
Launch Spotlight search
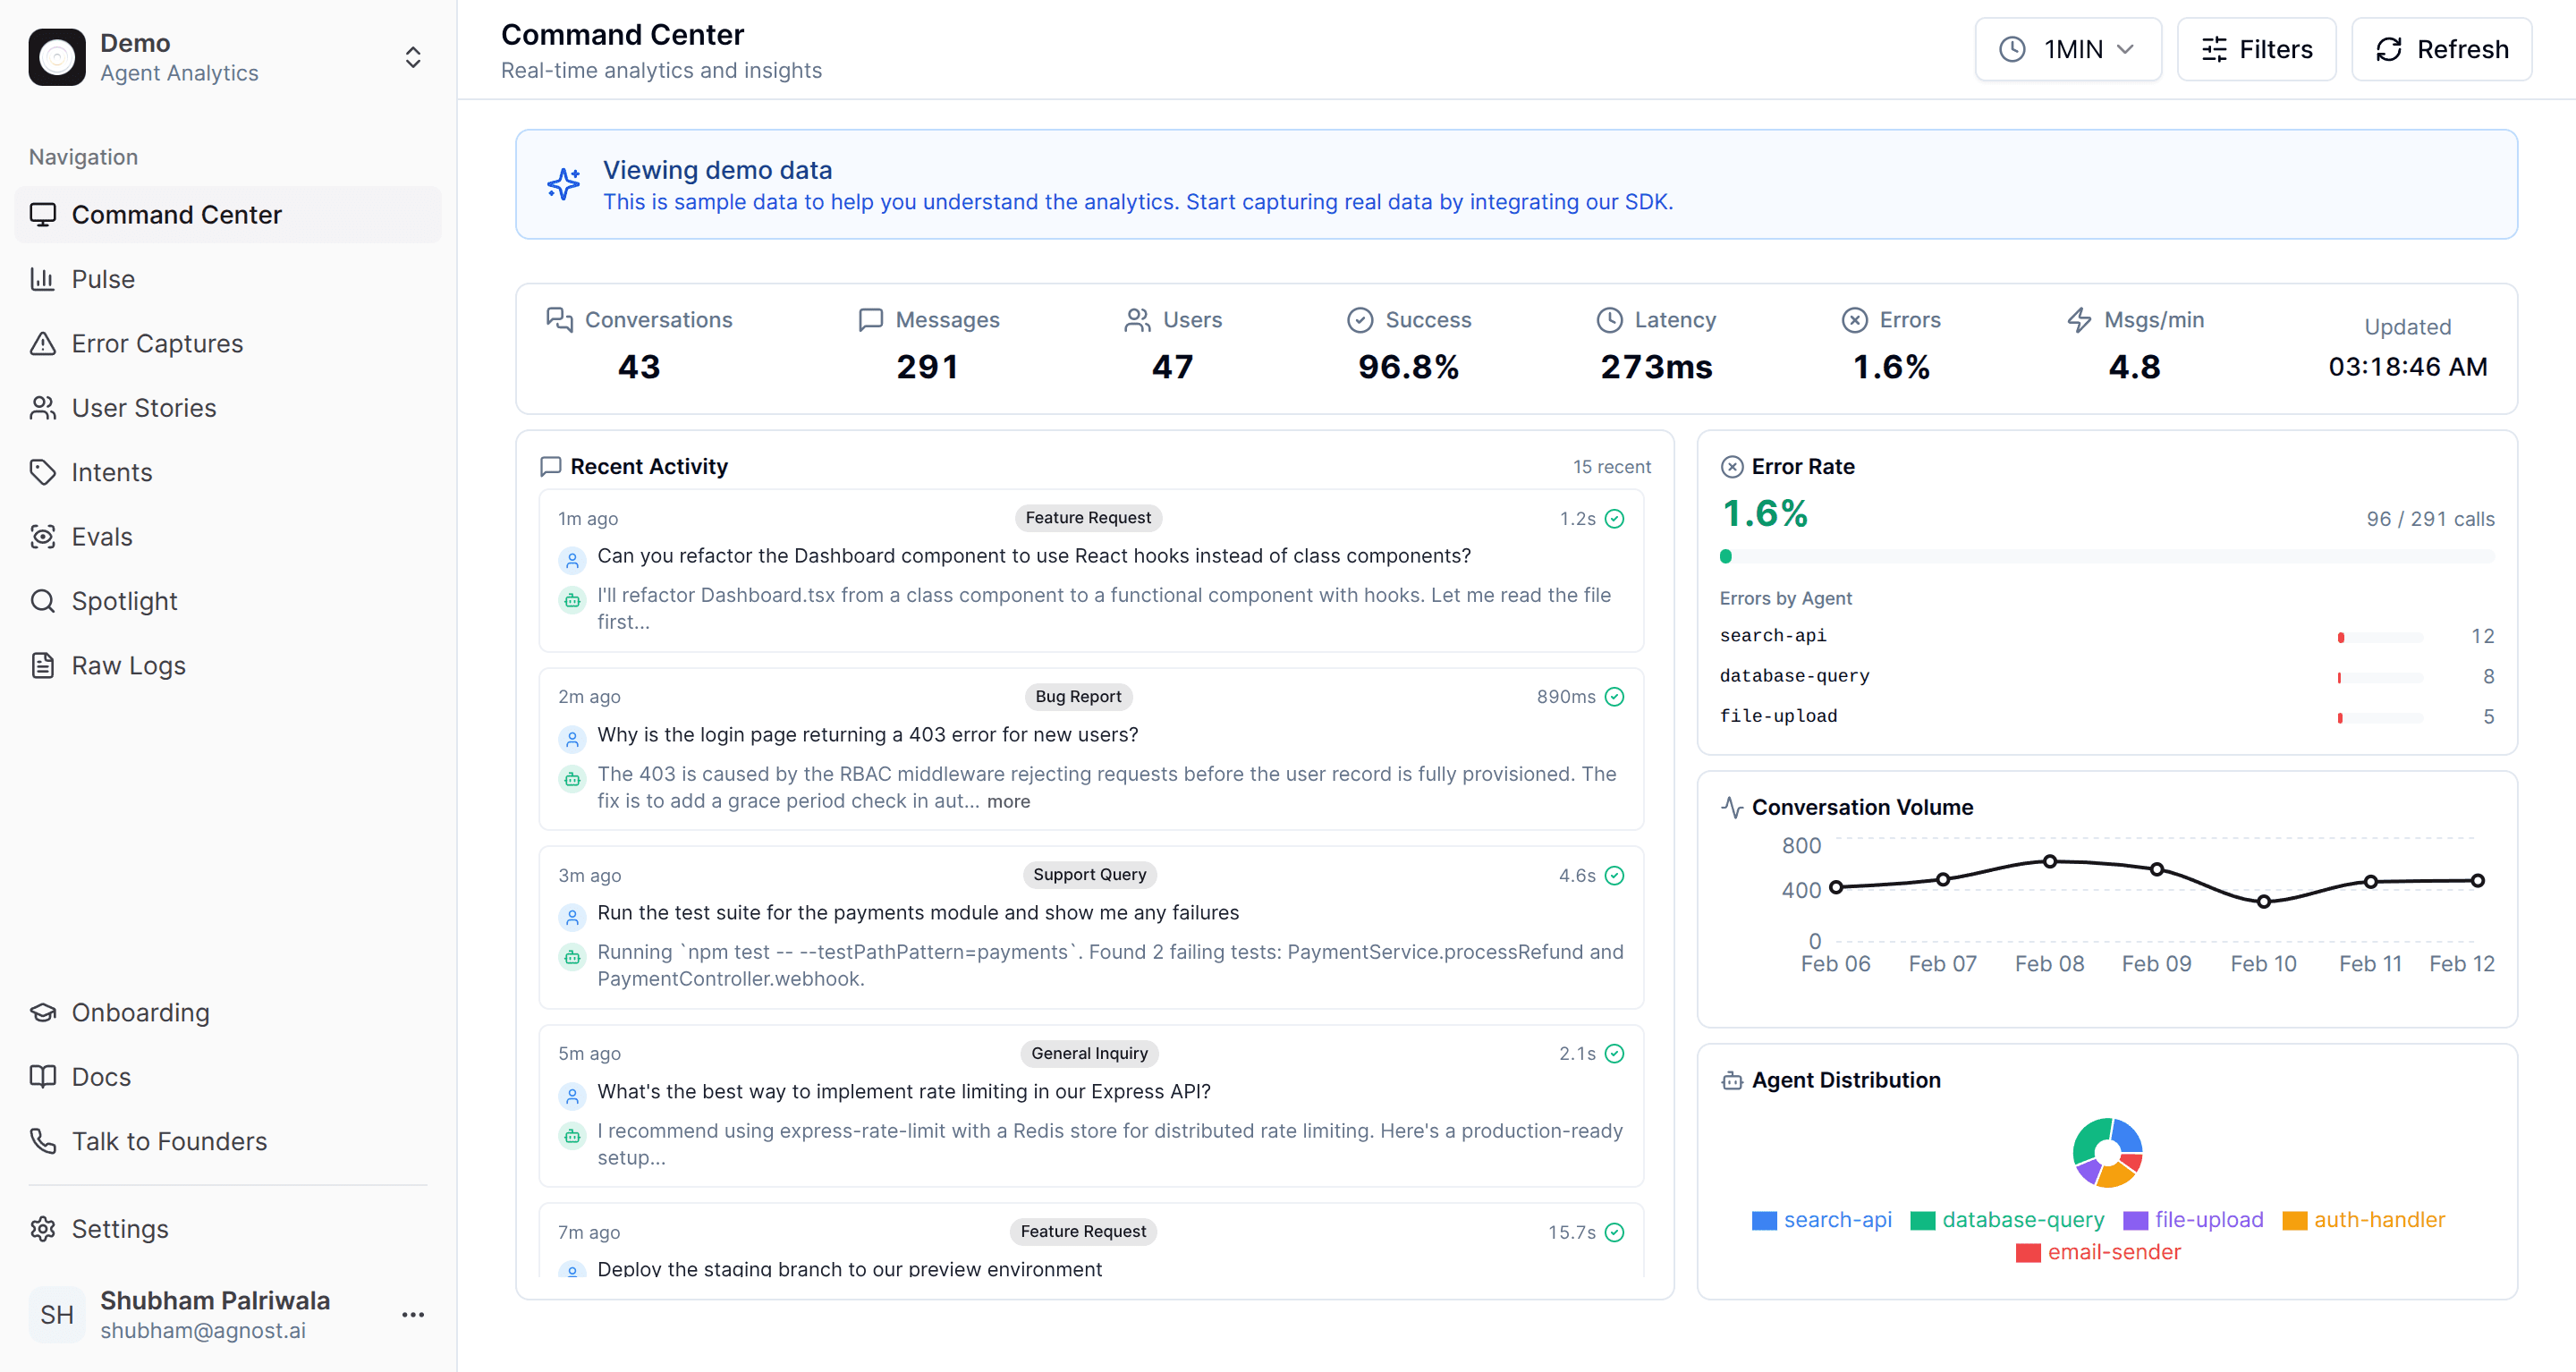[125, 600]
